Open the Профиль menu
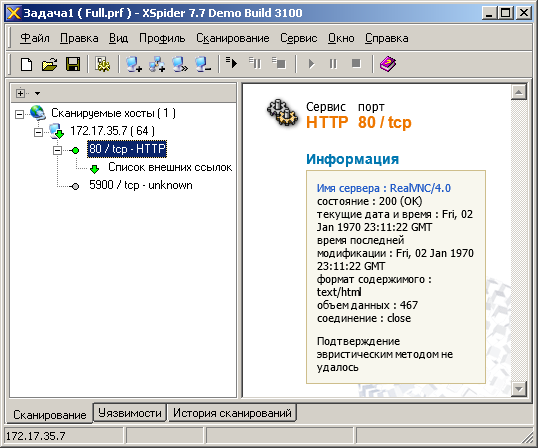This screenshot has height=448, width=538. click(162, 38)
